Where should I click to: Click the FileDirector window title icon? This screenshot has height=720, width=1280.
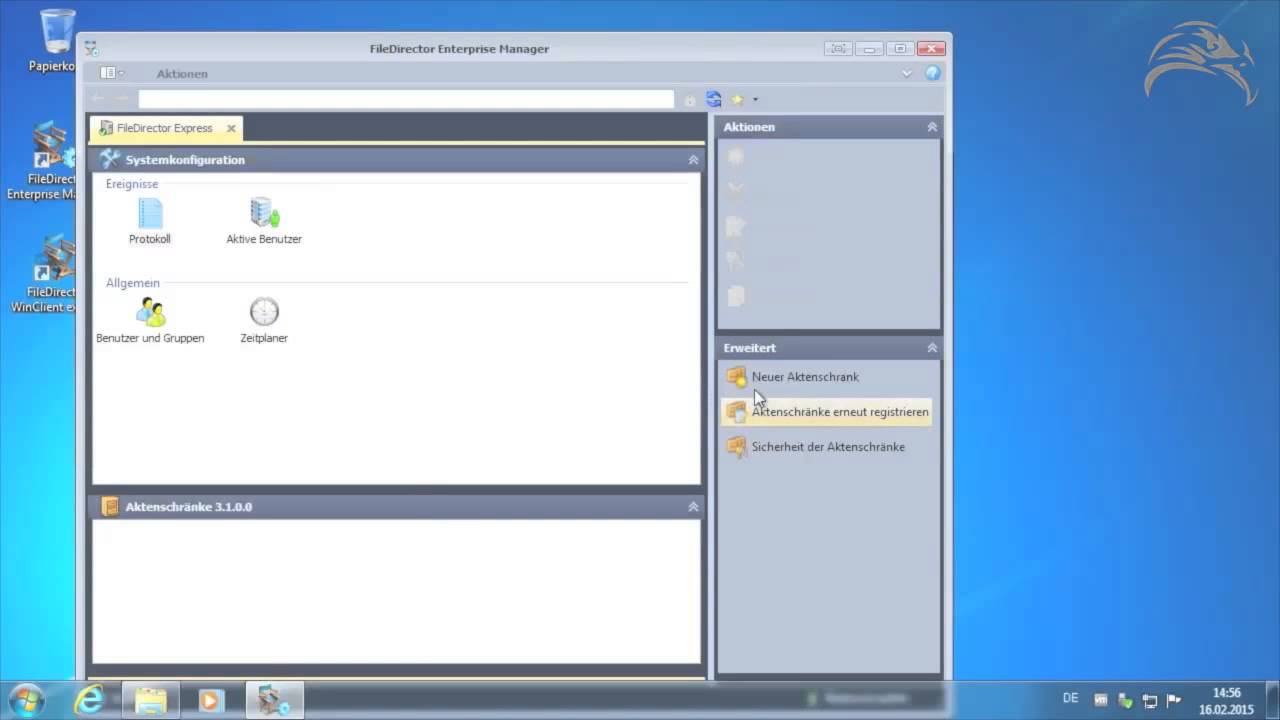91,48
